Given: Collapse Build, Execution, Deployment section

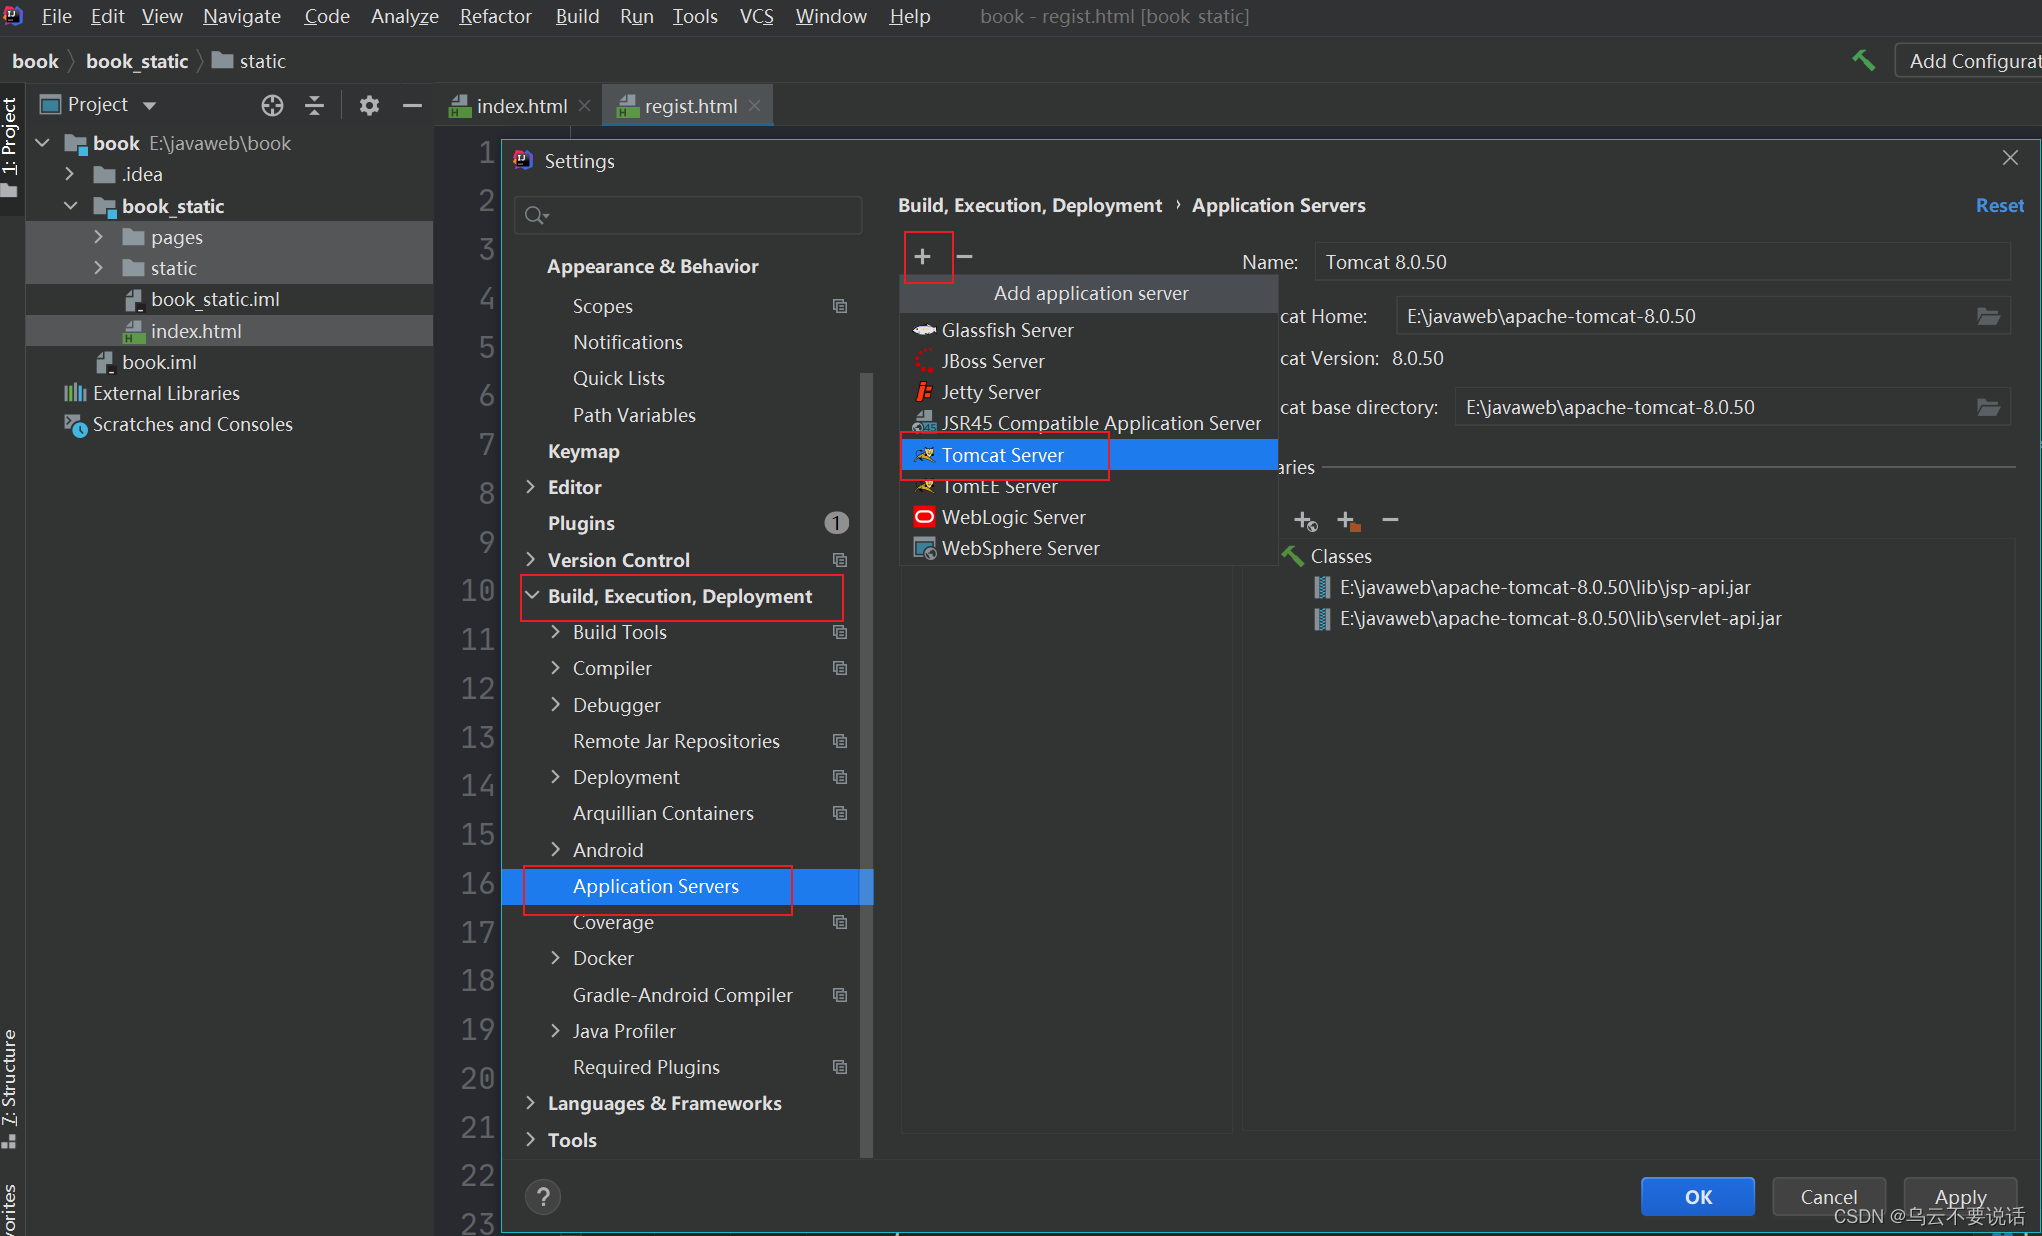Looking at the screenshot, I should point(532,596).
